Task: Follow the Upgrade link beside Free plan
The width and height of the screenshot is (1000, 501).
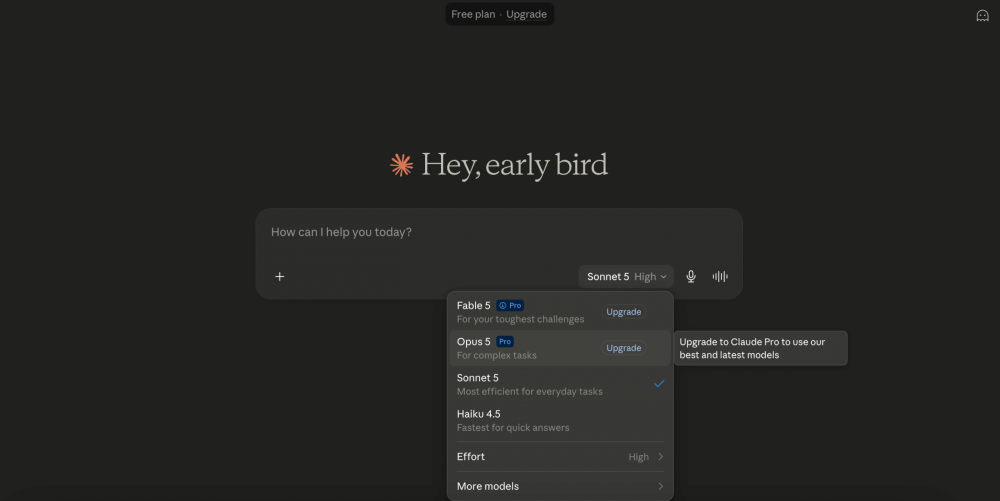Action: (x=526, y=14)
